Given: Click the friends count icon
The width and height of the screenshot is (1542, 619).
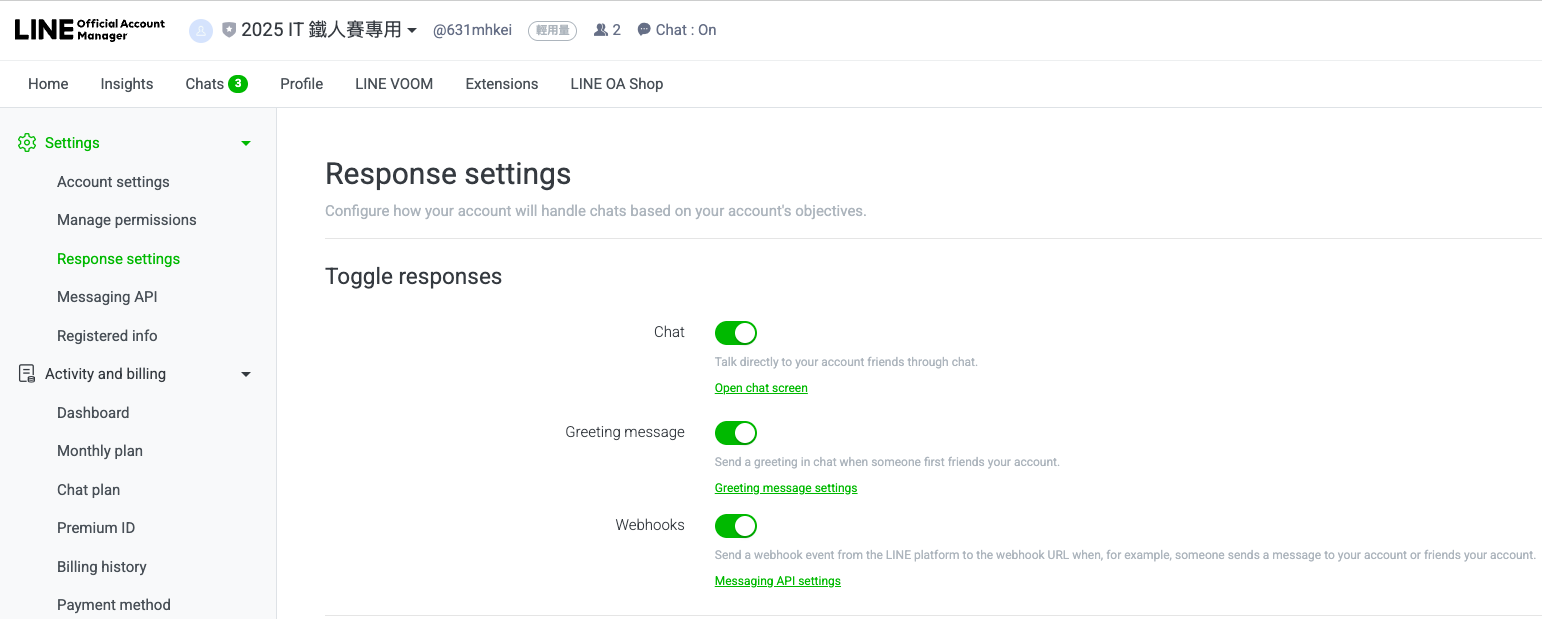Looking at the screenshot, I should pos(600,30).
